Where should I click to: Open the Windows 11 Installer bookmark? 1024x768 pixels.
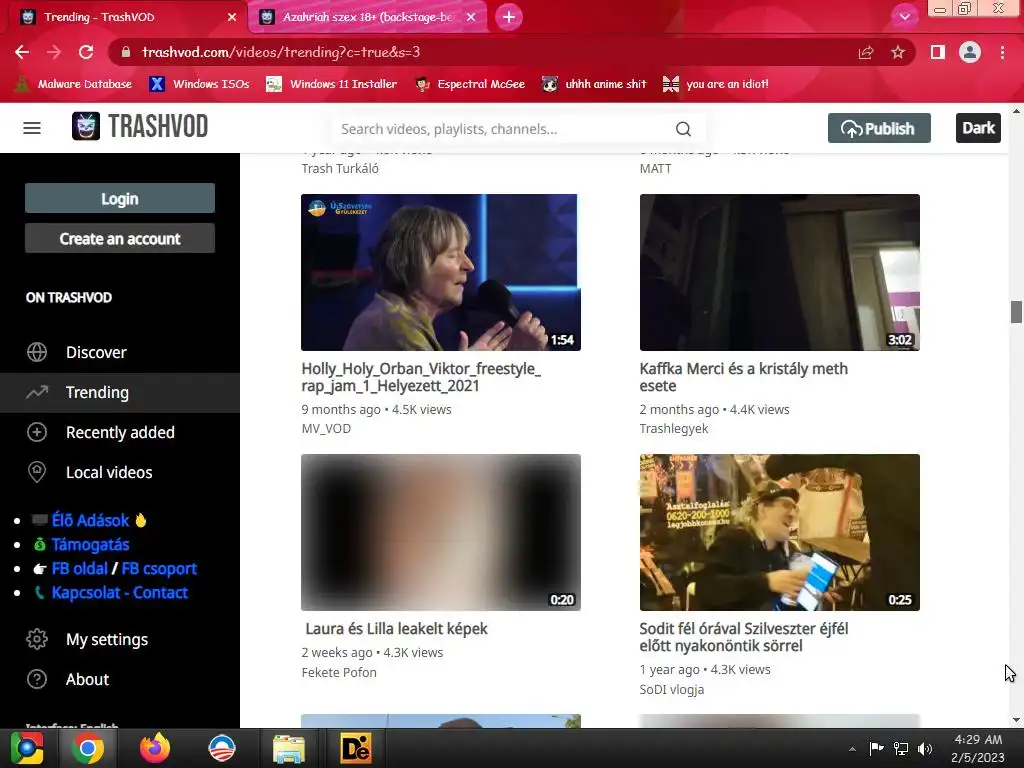pos(332,84)
